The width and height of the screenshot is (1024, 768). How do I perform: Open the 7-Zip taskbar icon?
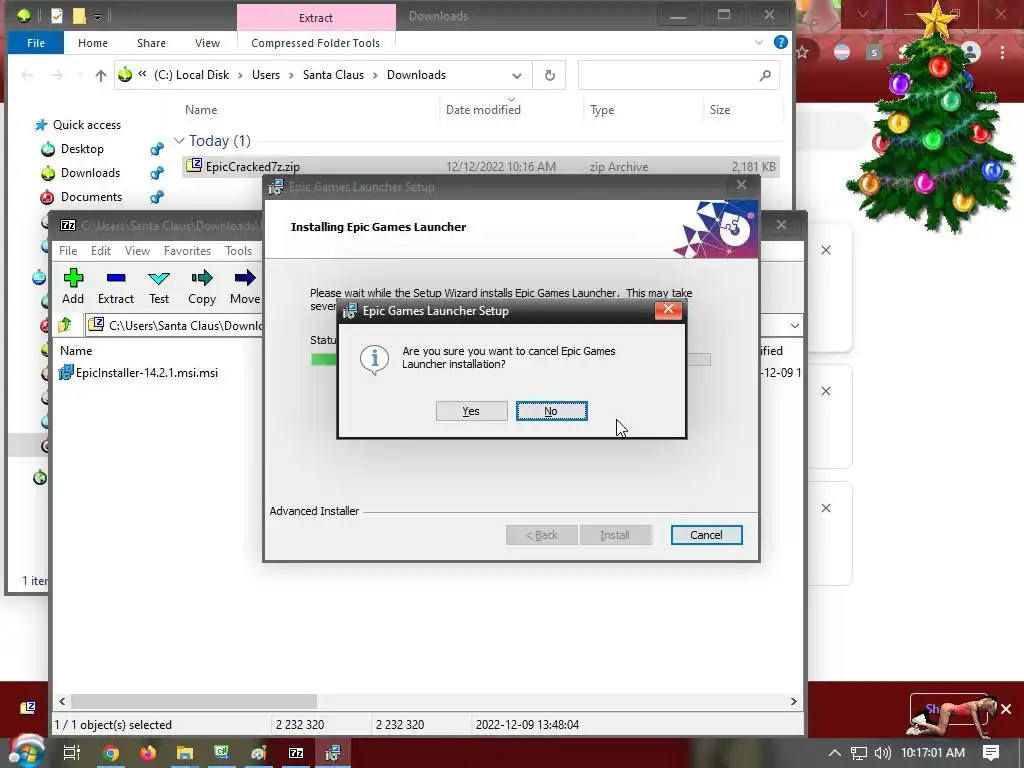[296, 753]
